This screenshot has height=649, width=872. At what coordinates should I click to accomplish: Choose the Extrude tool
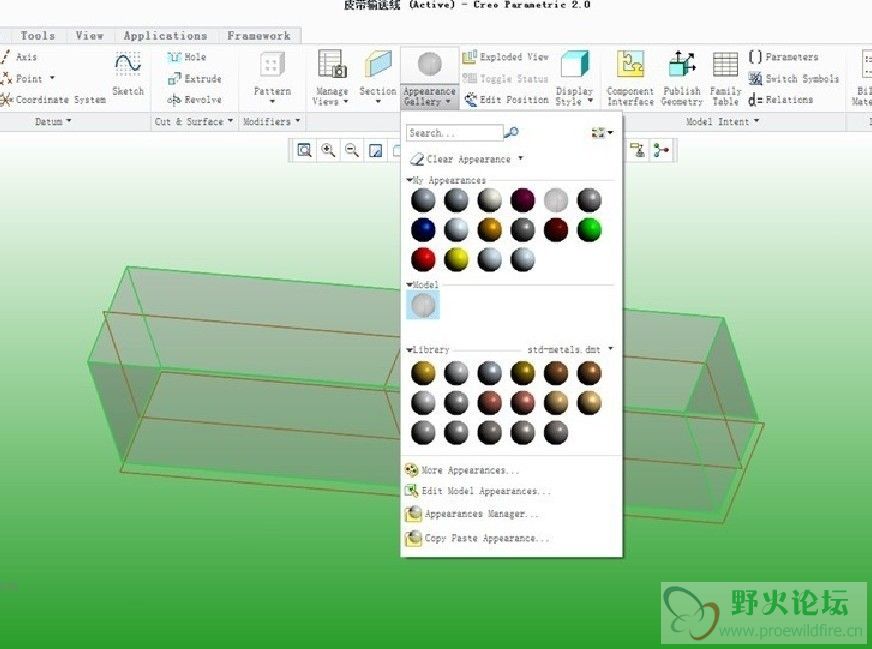click(195, 79)
